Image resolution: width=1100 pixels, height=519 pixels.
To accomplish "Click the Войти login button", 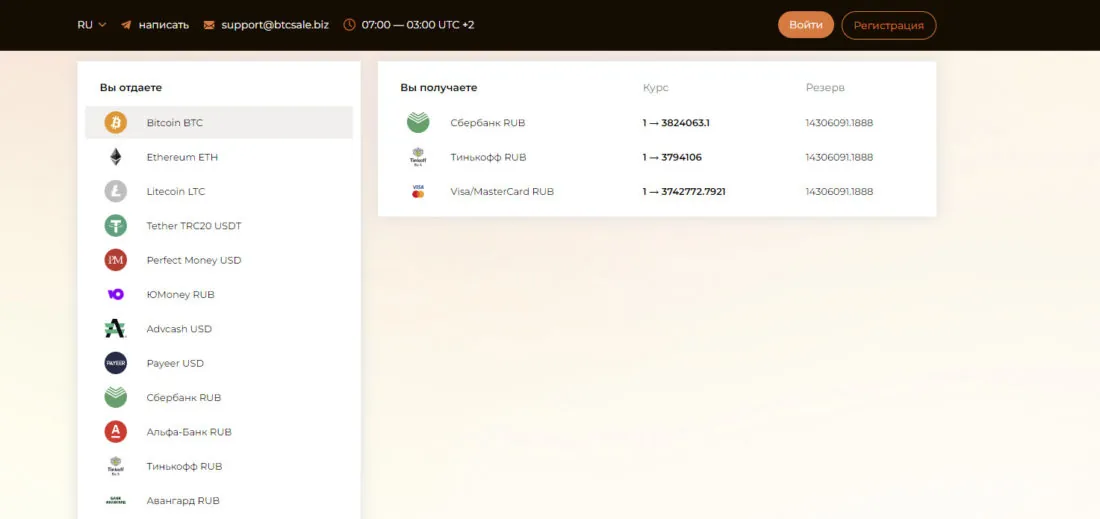I will tap(805, 25).
